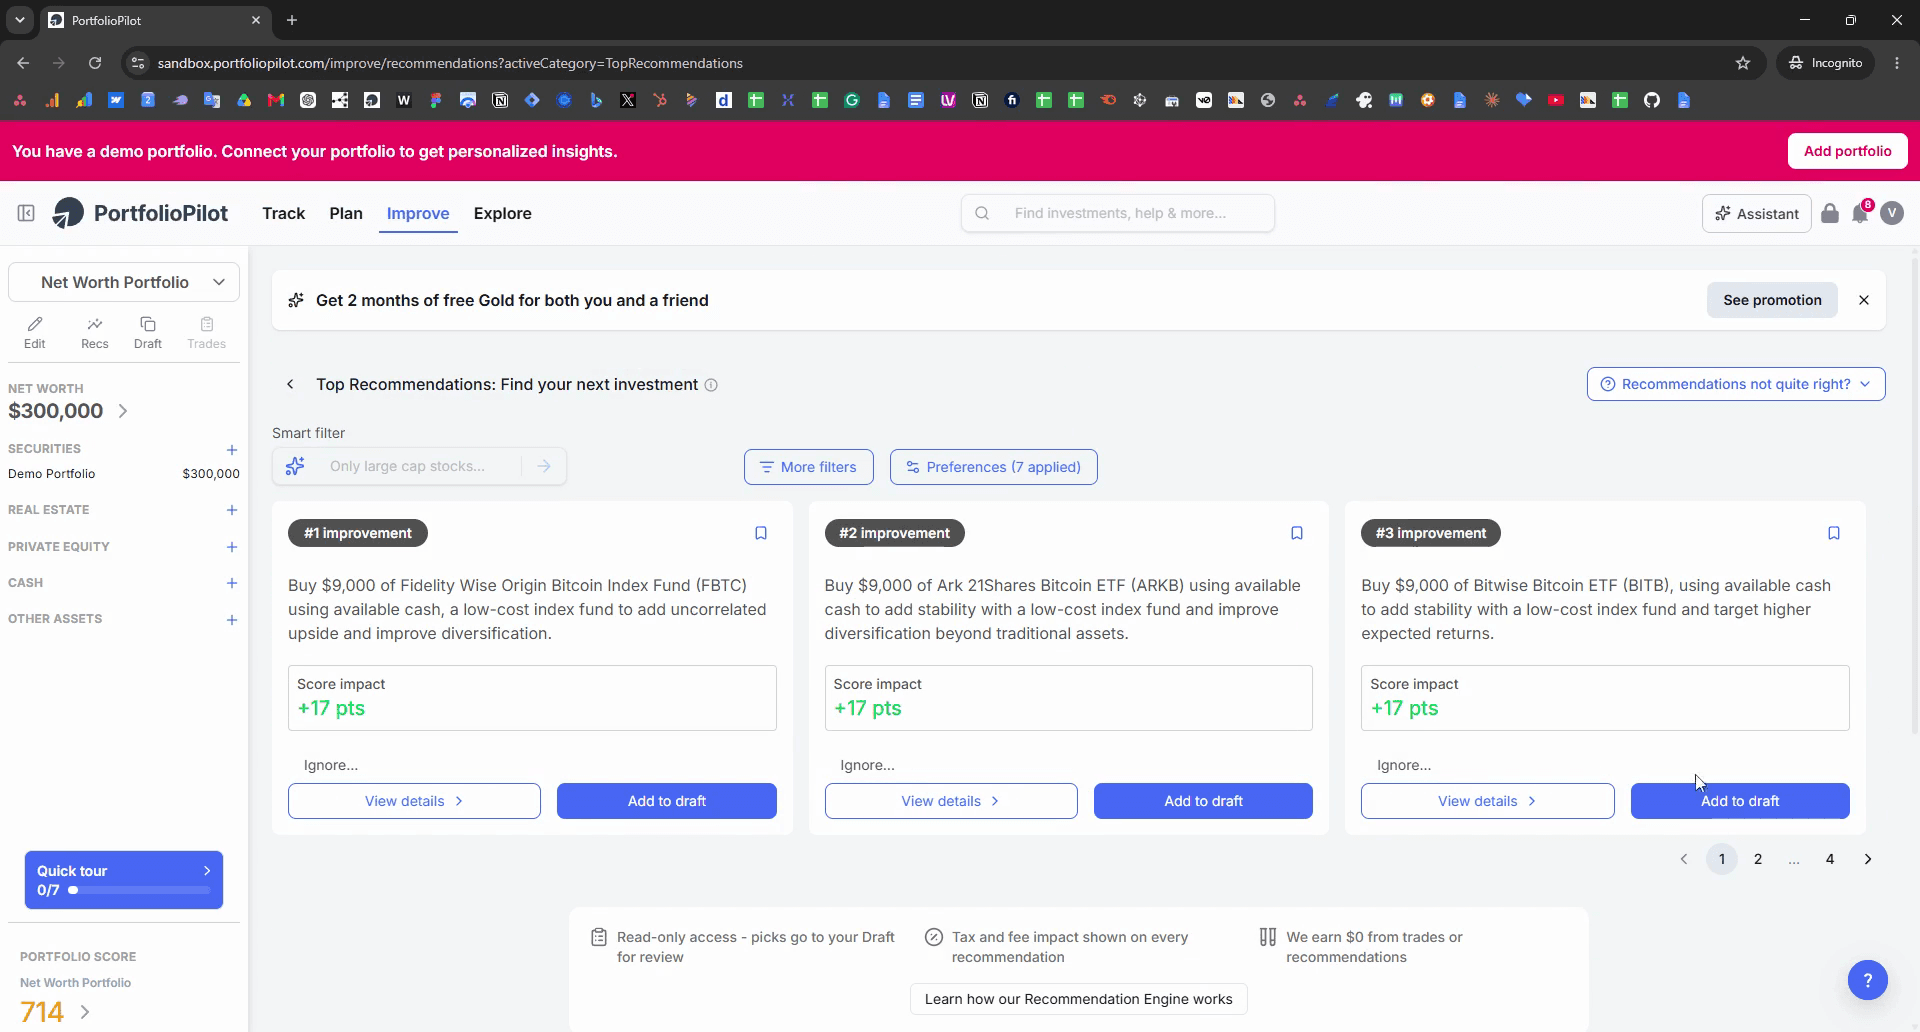Click See promotion button

[x=1772, y=300]
